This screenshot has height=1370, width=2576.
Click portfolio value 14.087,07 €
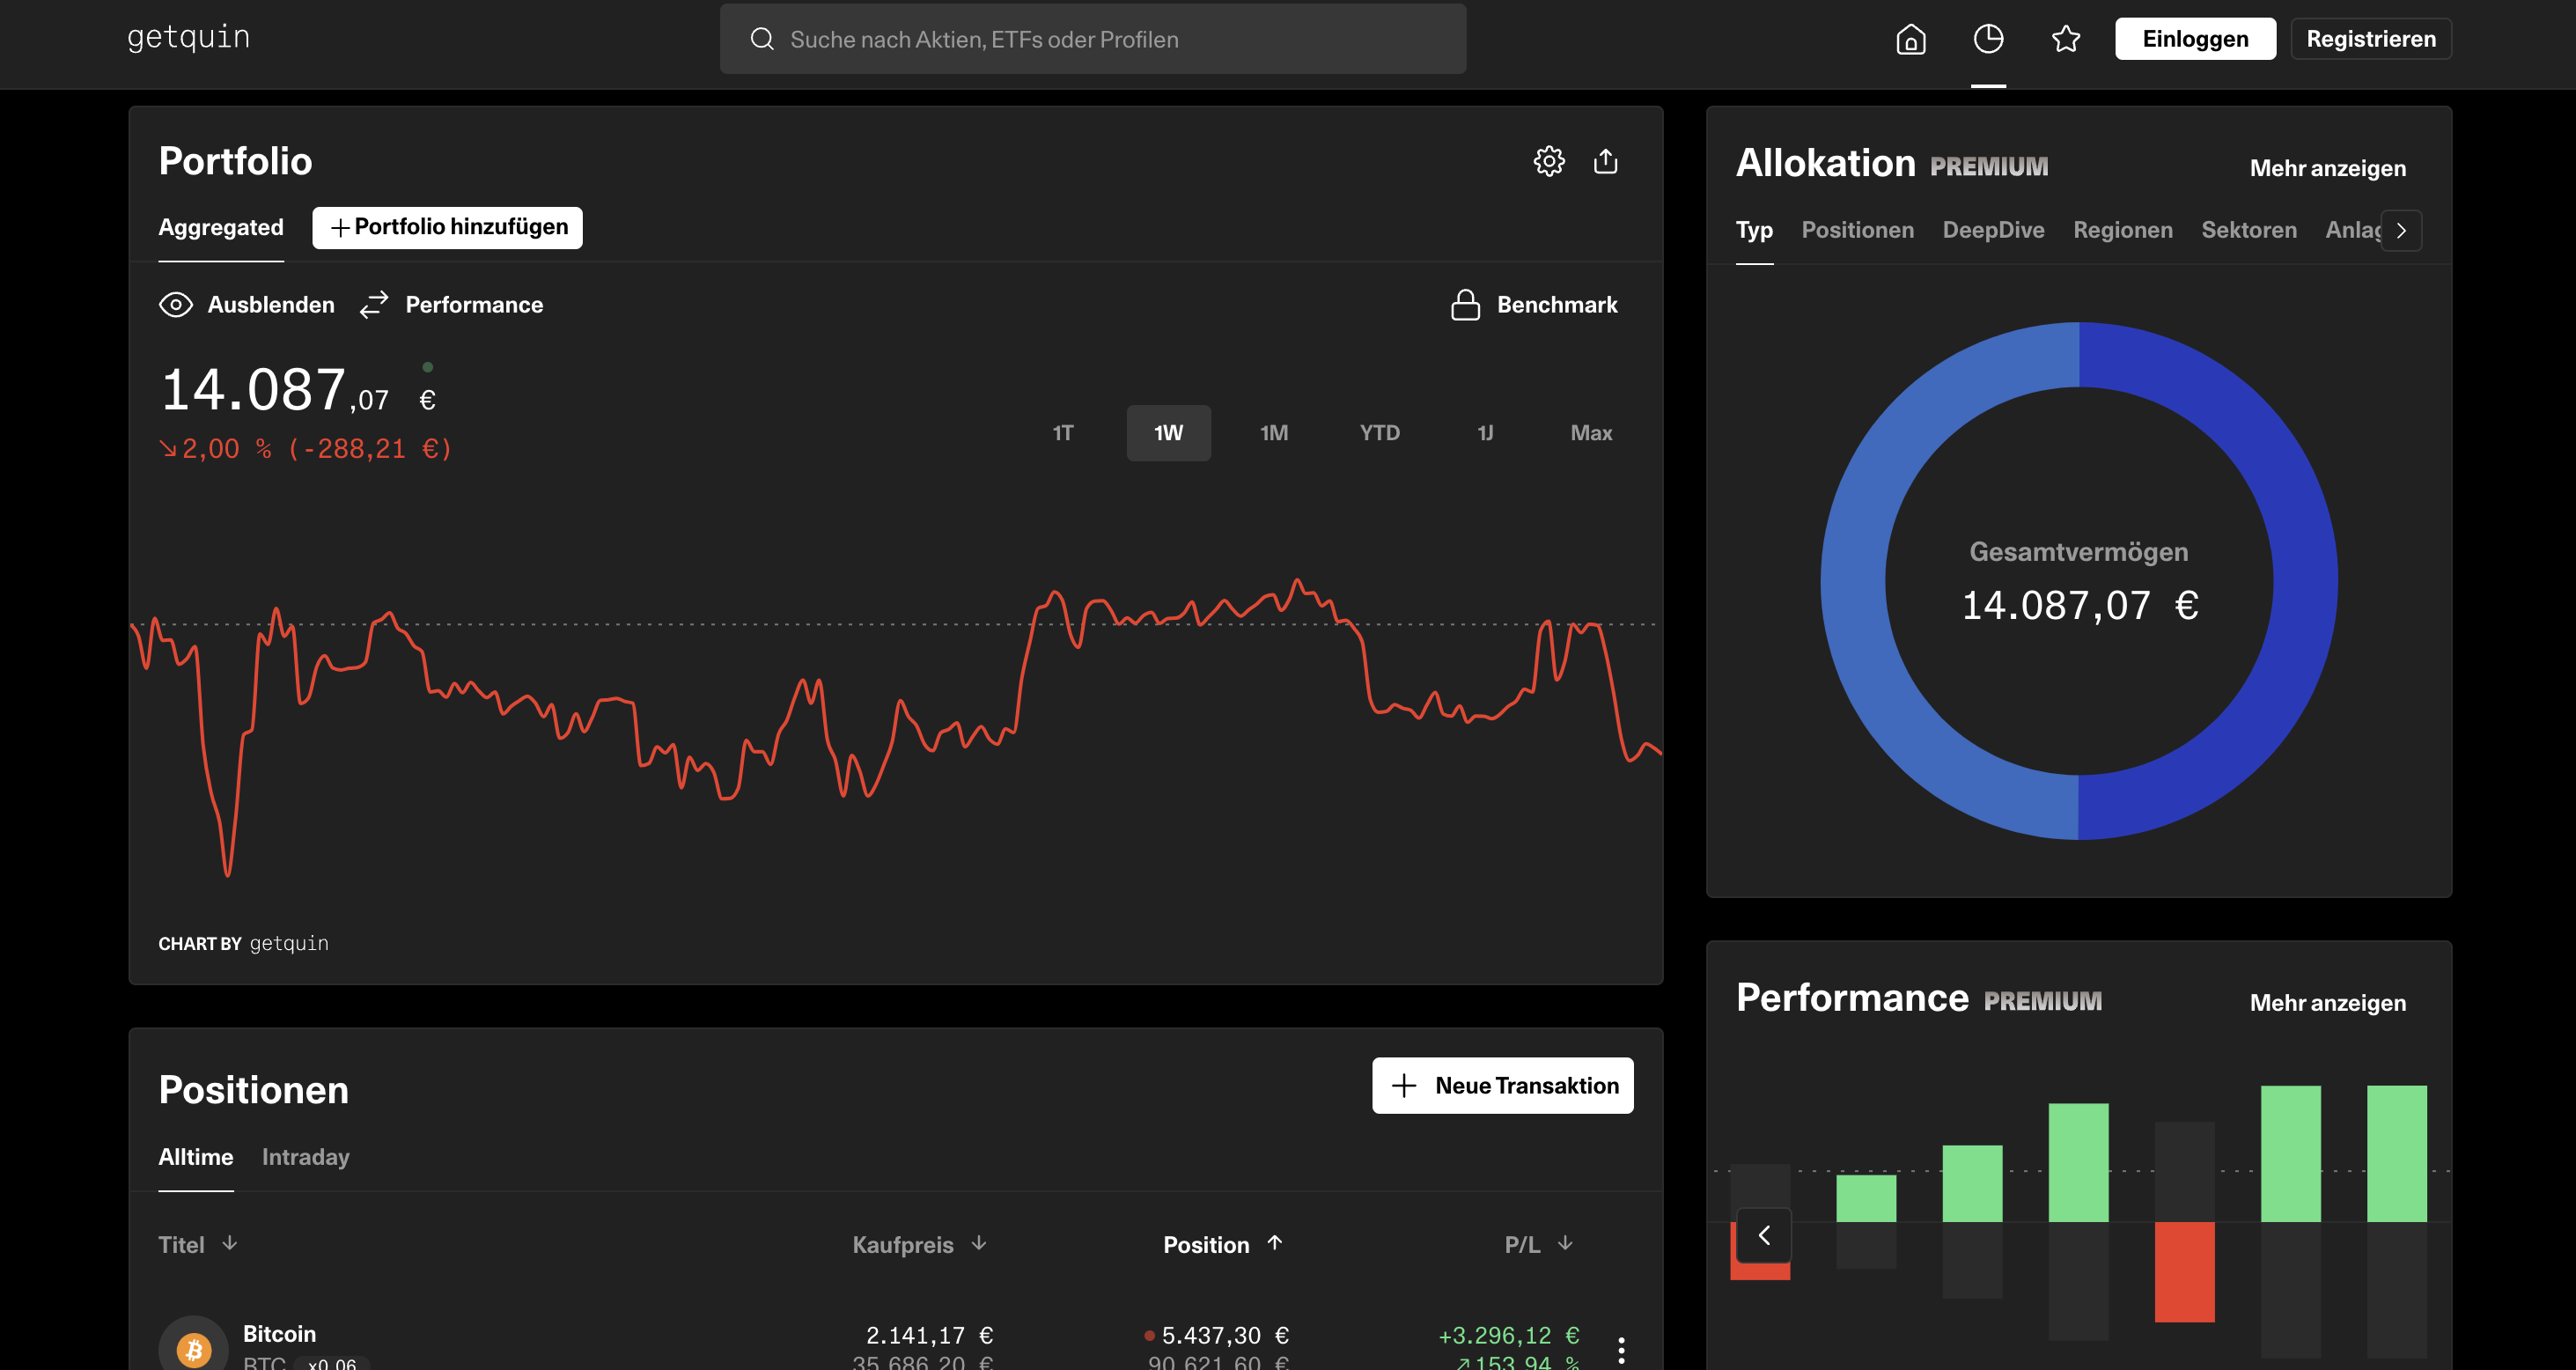298,390
